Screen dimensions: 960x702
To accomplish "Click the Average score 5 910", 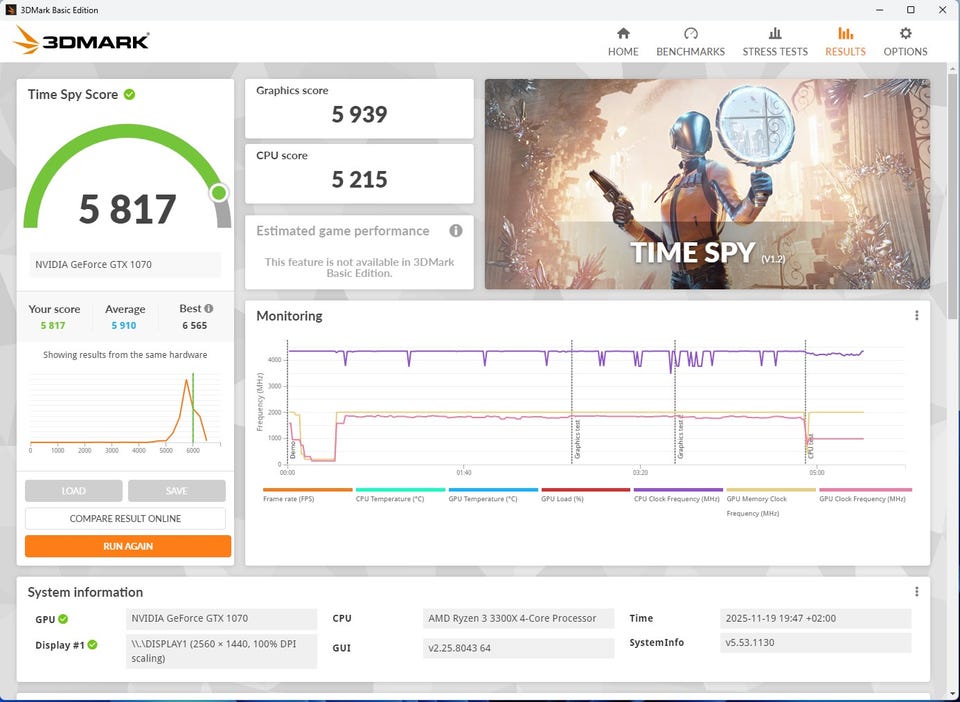I will 124,326.
